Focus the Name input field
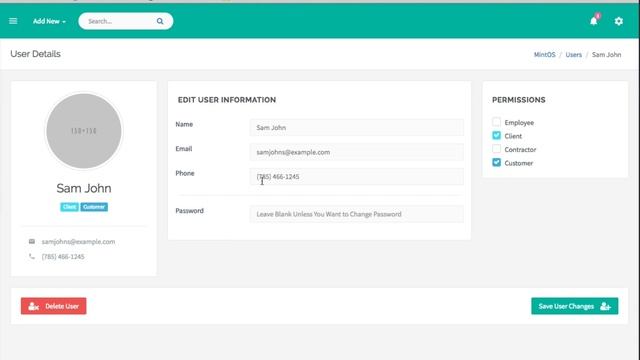 [x=357, y=127]
